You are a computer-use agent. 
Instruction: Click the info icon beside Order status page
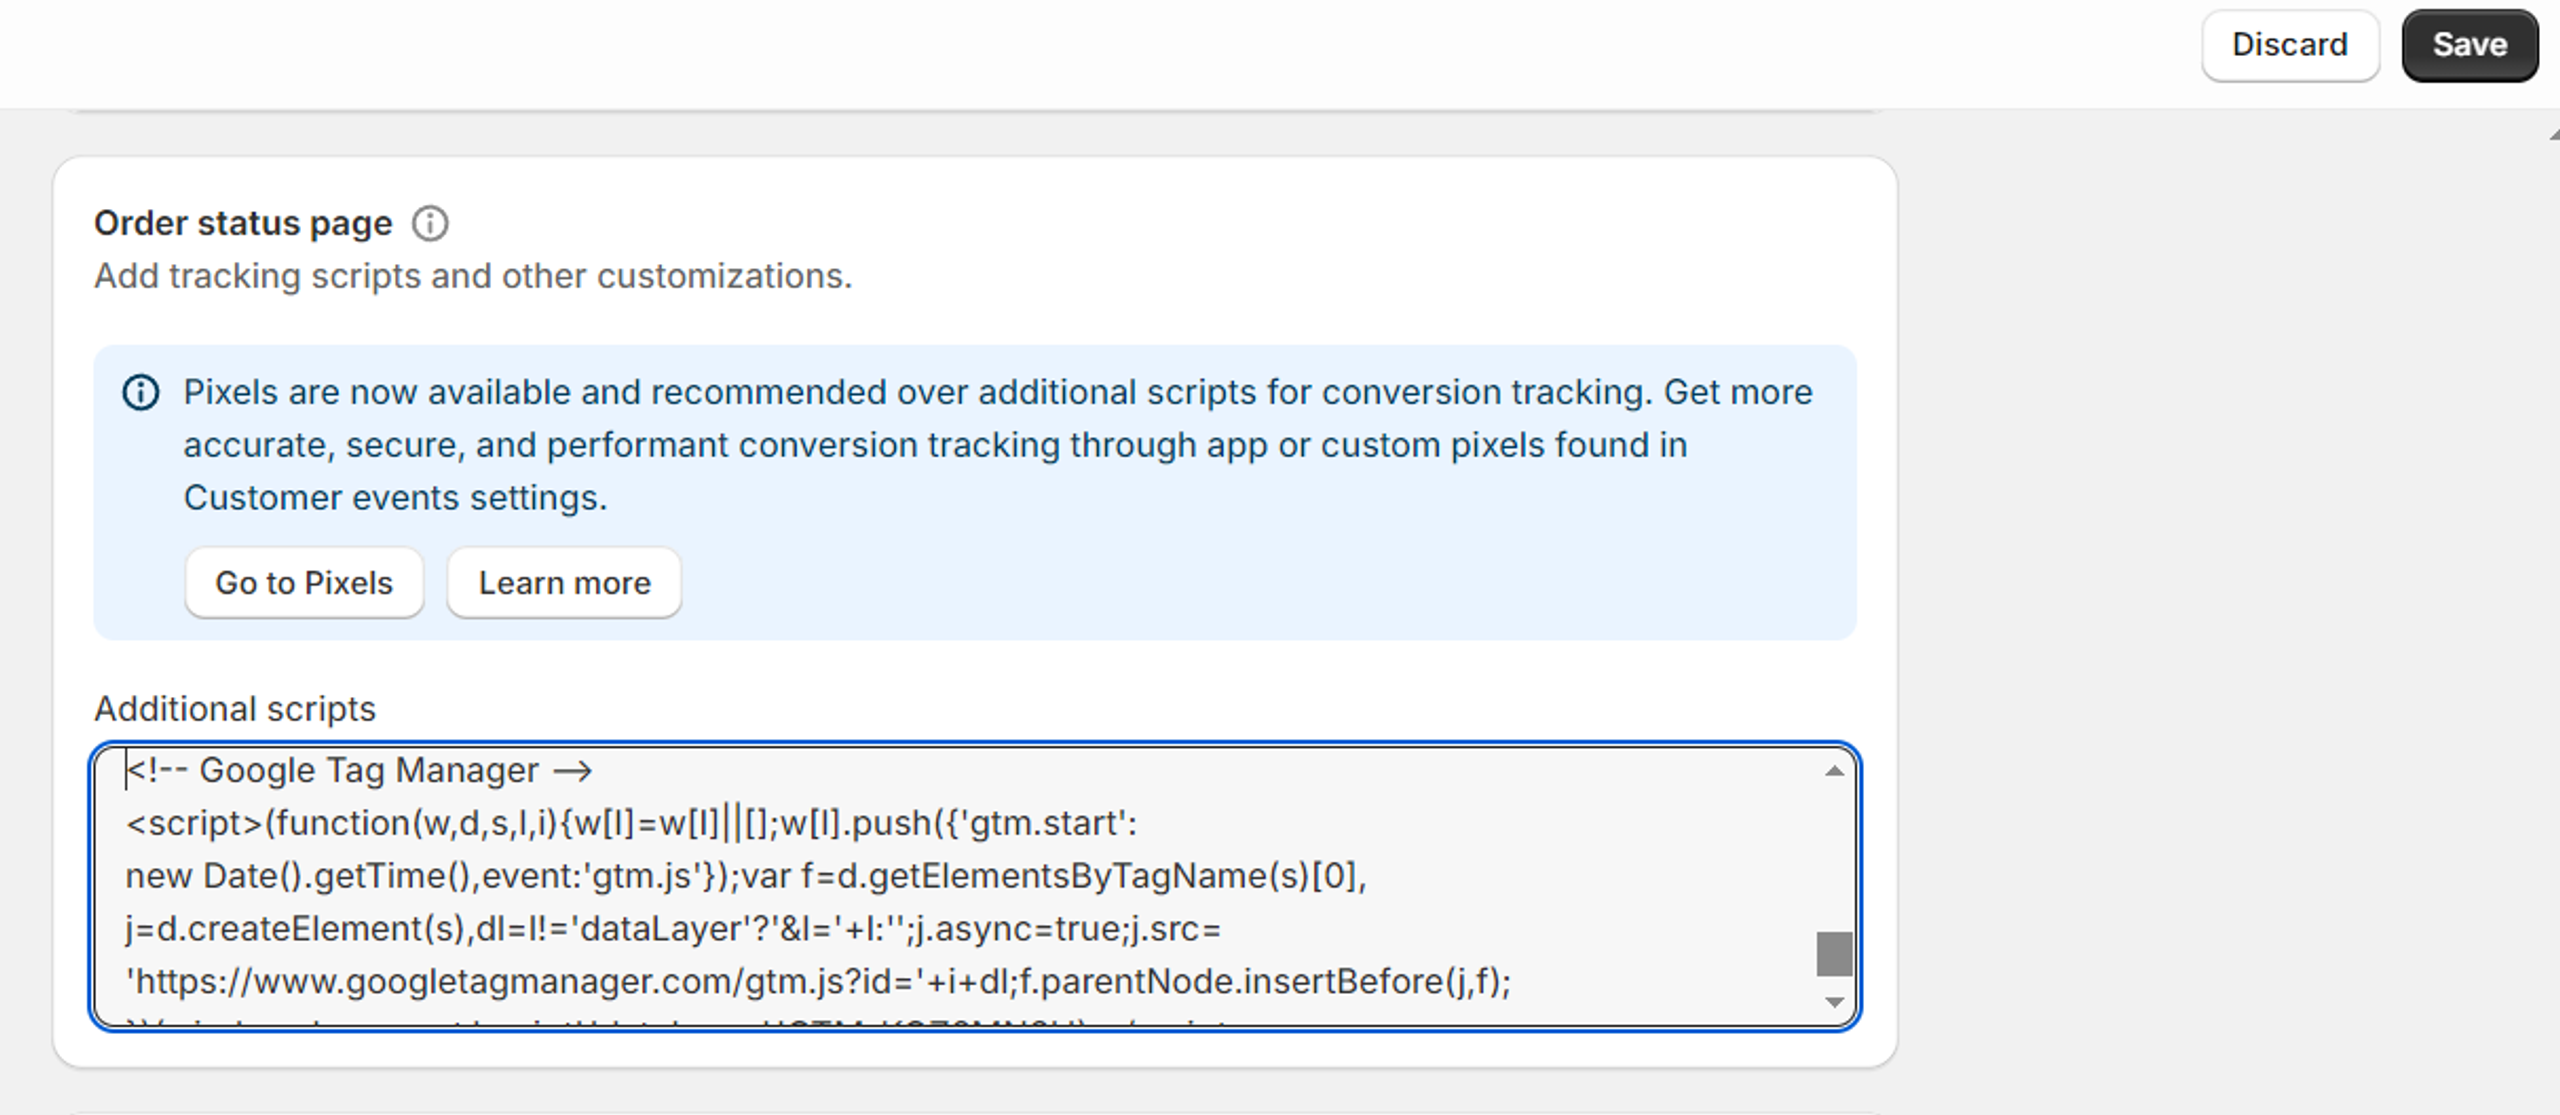tap(430, 223)
